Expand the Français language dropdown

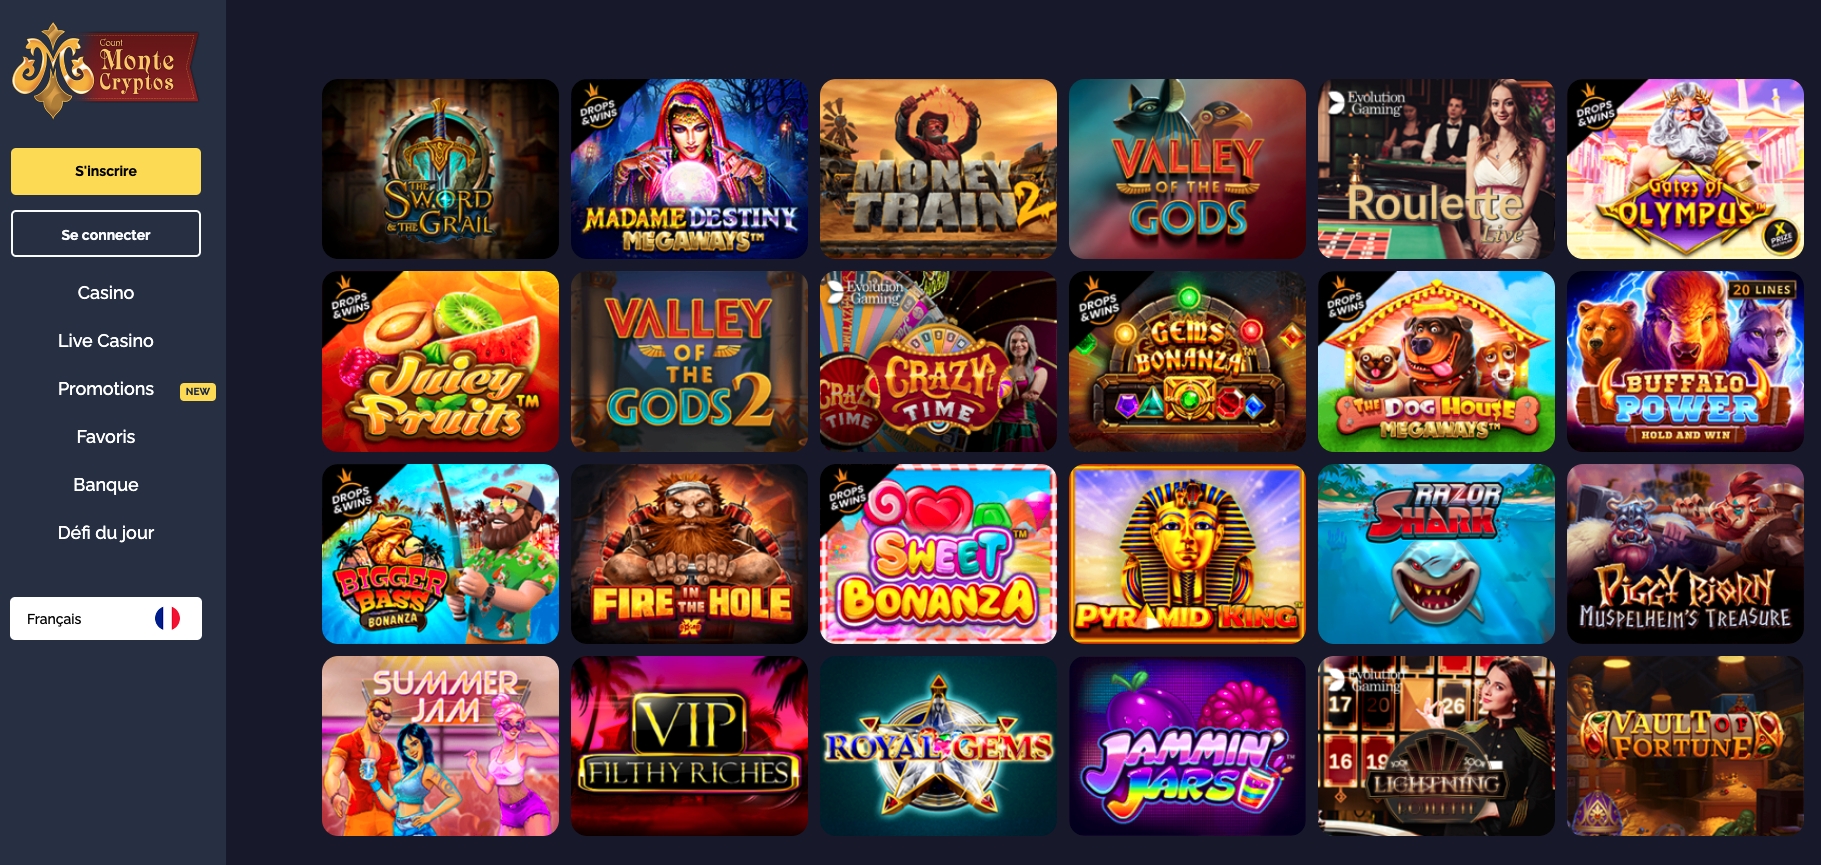pos(106,618)
